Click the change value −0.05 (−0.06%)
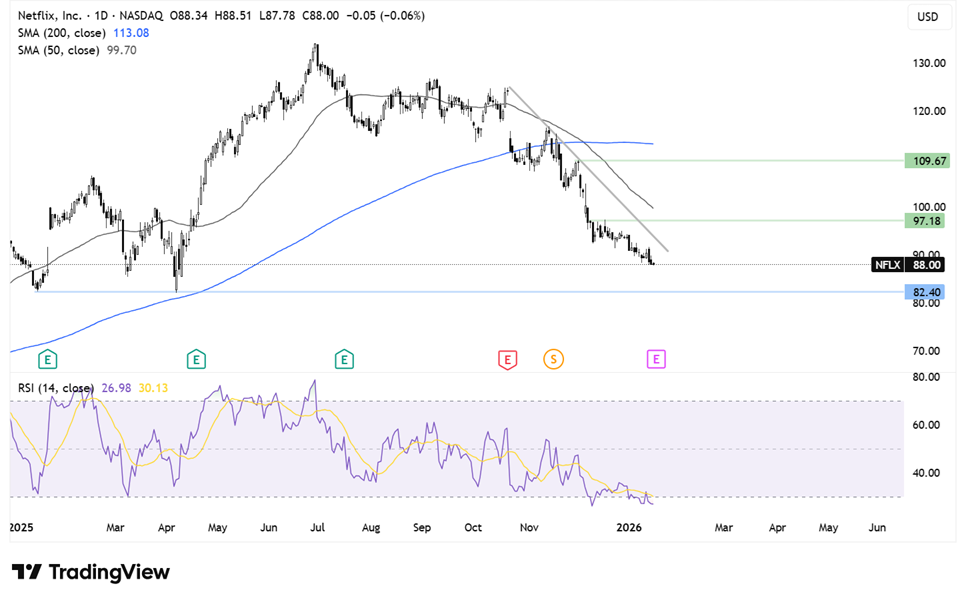This screenshot has height=598, width=966. pos(385,15)
